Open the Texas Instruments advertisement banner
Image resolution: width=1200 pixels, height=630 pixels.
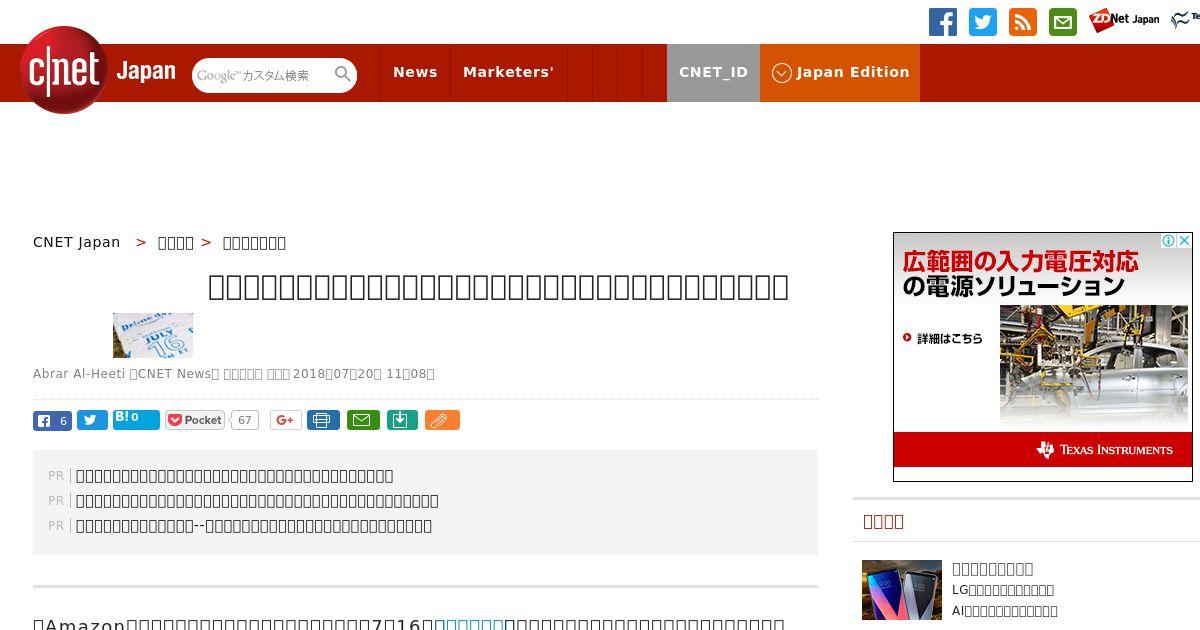point(1043,357)
